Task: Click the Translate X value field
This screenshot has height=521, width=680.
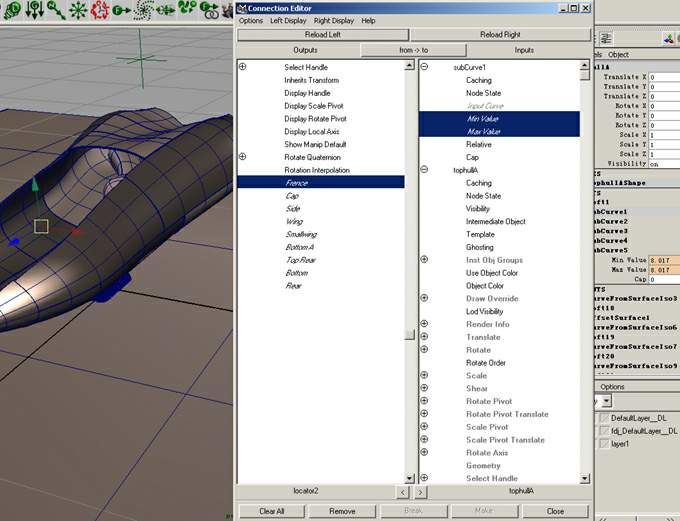Action: click(664, 77)
